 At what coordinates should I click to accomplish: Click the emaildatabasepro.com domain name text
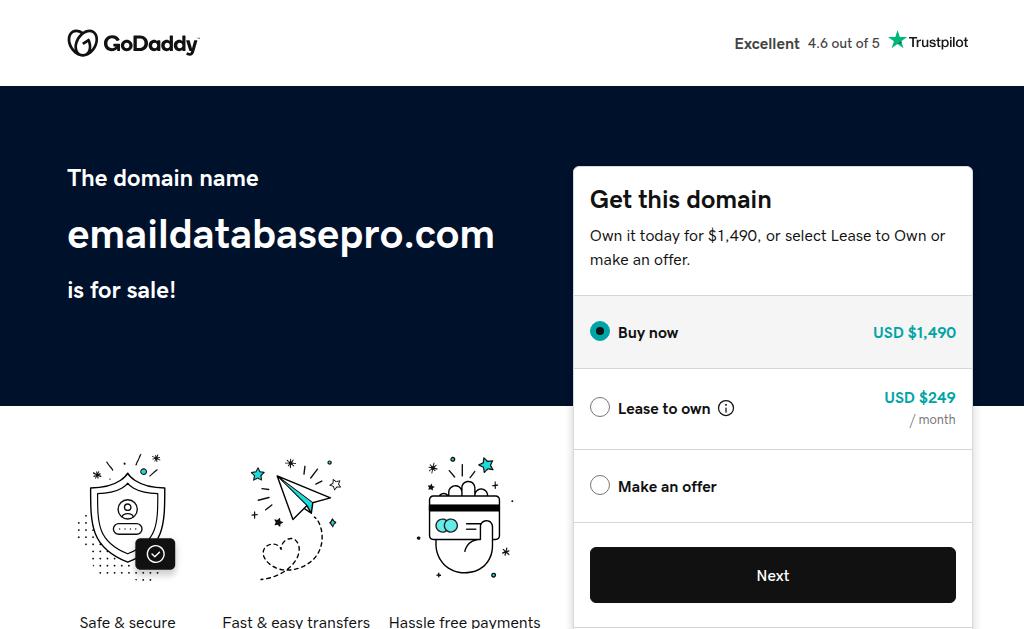281,235
